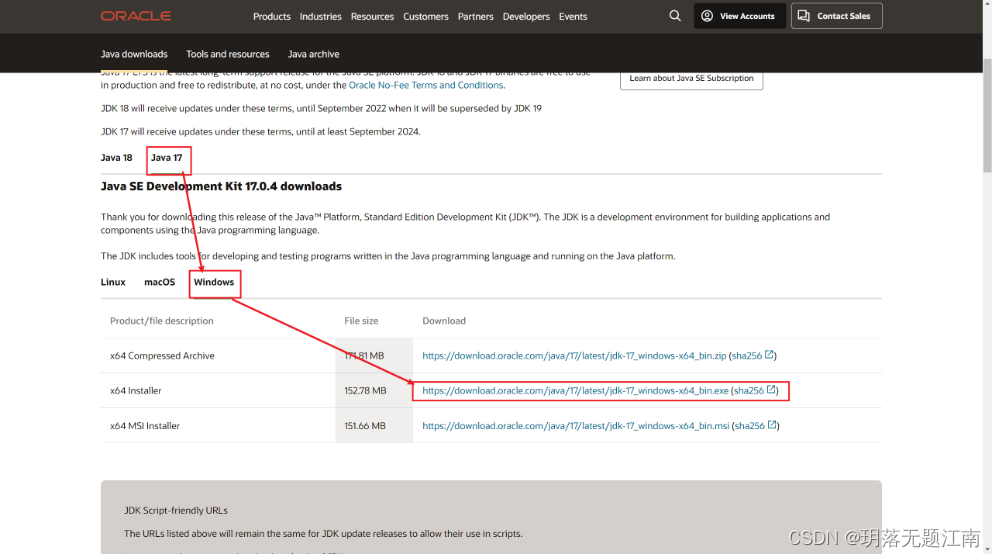The image size is (996, 557).
Task: Switch to the Java 17 tab
Action: pos(166,158)
